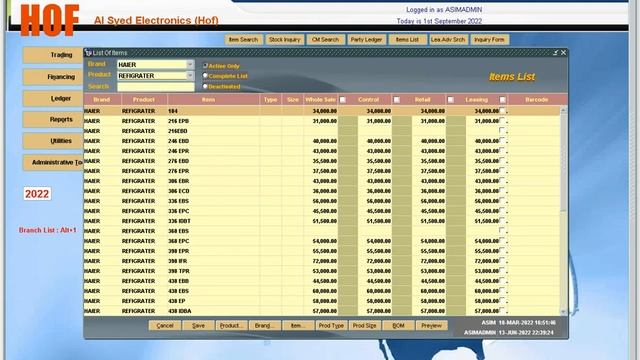
Task: Click the scroll down arrow of items table
Action: pyautogui.click(x=564, y=312)
